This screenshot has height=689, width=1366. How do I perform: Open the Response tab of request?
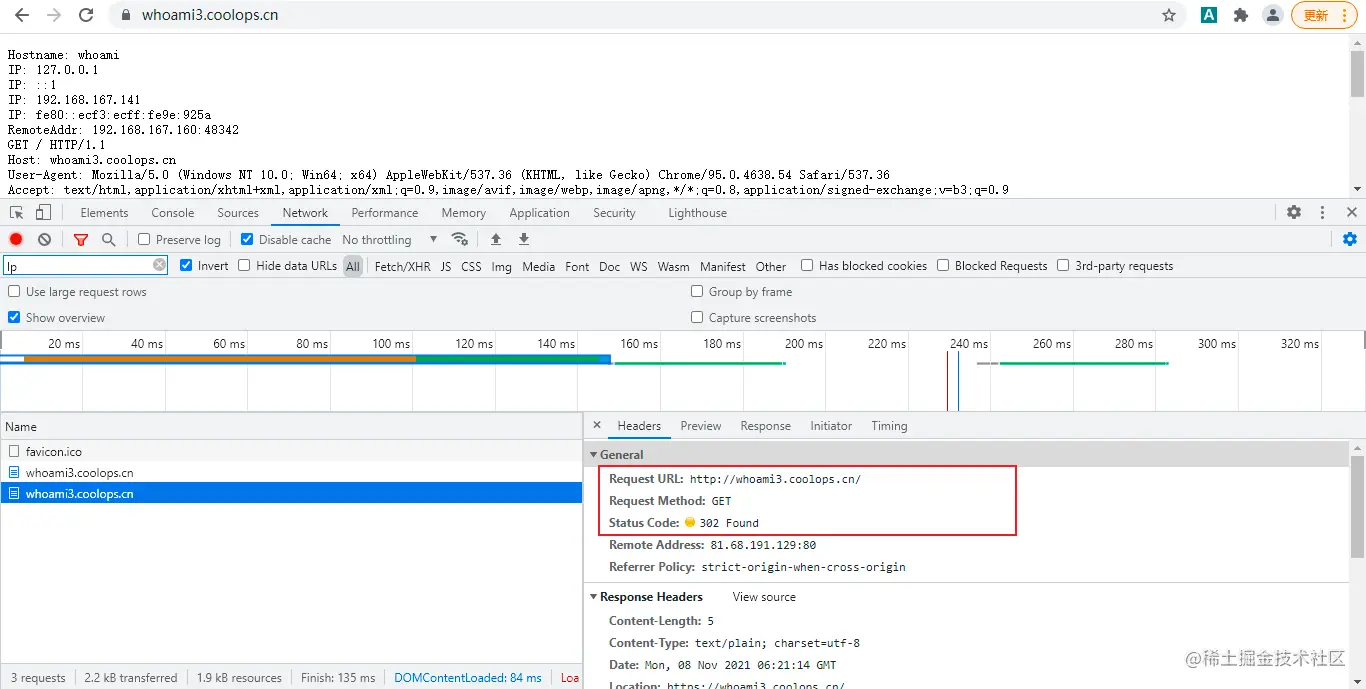[x=765, y=425]
